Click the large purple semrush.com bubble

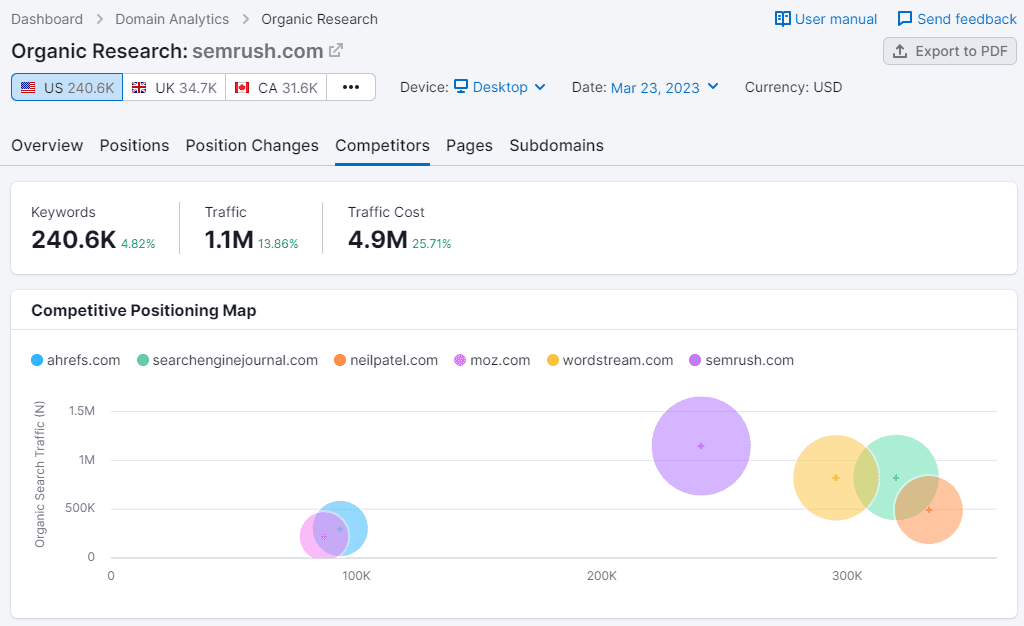(x=701, y=446)
